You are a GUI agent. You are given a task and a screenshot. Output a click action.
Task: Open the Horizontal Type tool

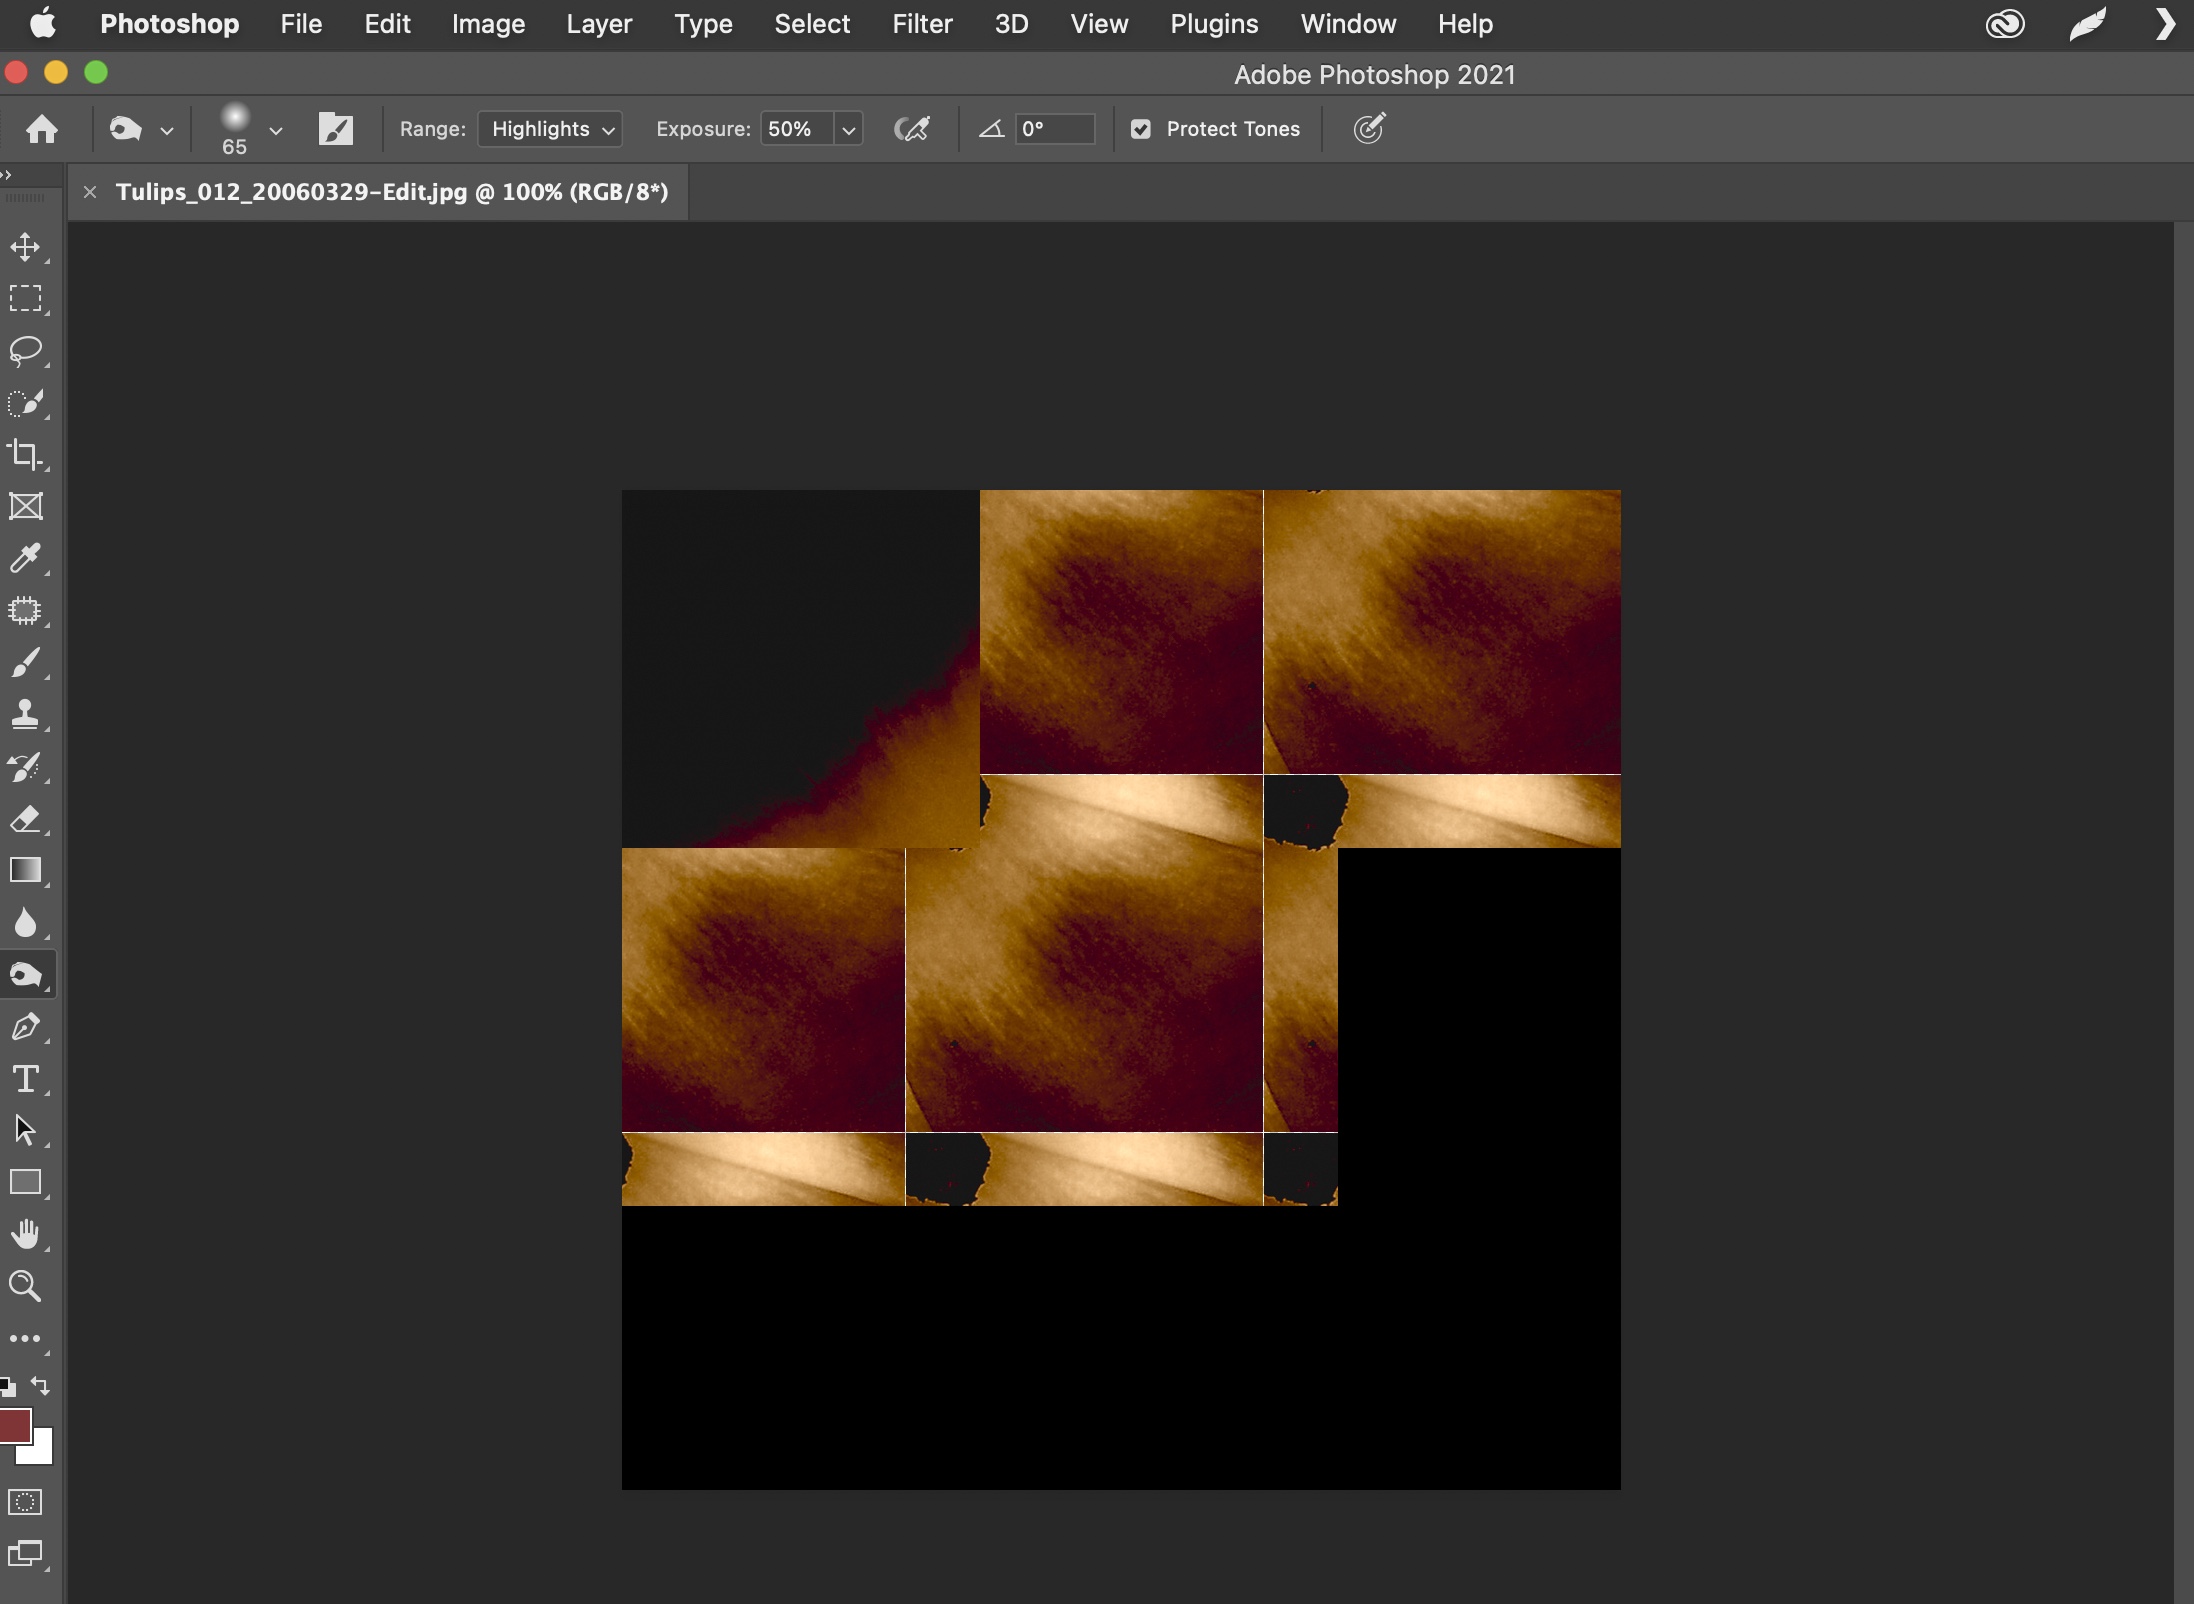pyautogui.click(x=25, y=1079)
